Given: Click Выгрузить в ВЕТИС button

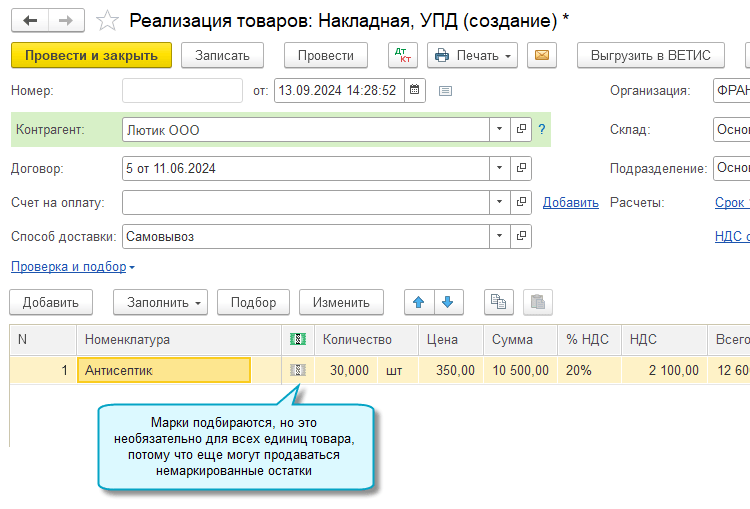Looking at the screenshot, I should [x=651, y=55].
